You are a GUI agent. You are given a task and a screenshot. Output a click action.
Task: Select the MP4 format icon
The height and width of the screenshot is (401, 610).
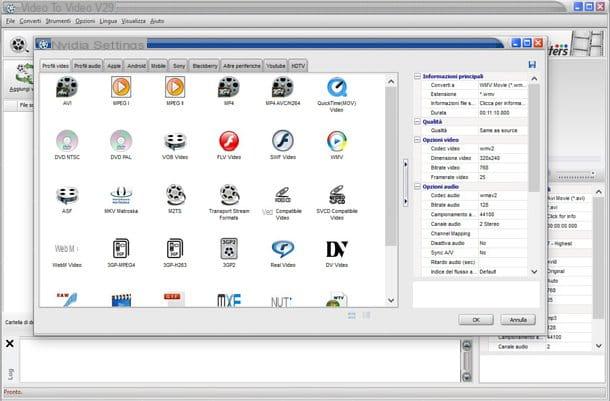(229, 87)
